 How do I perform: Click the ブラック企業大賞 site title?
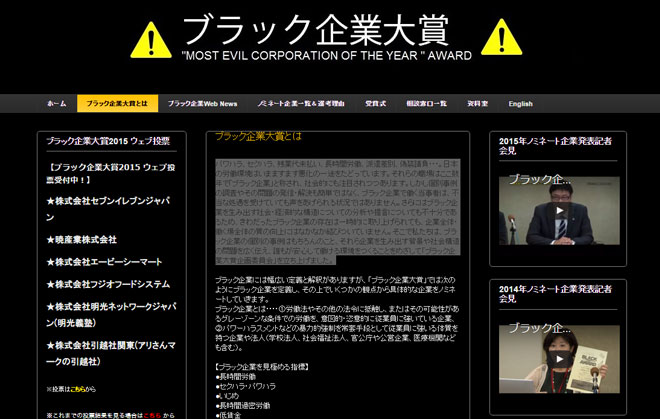[326, 30]
